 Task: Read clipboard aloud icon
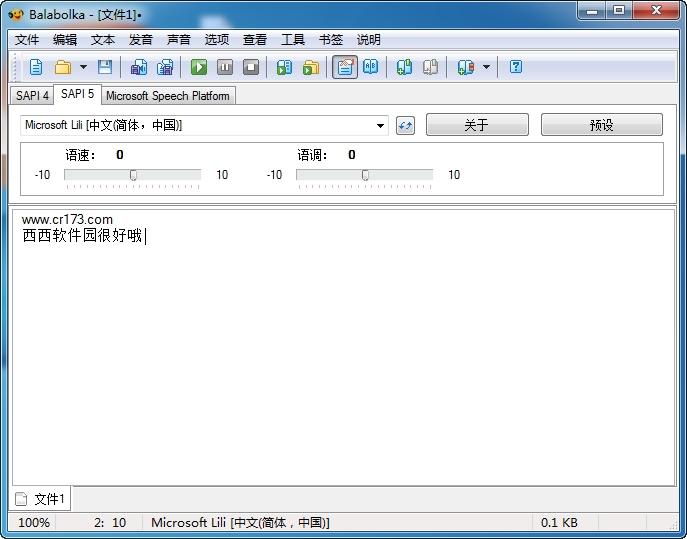point(284,67)
